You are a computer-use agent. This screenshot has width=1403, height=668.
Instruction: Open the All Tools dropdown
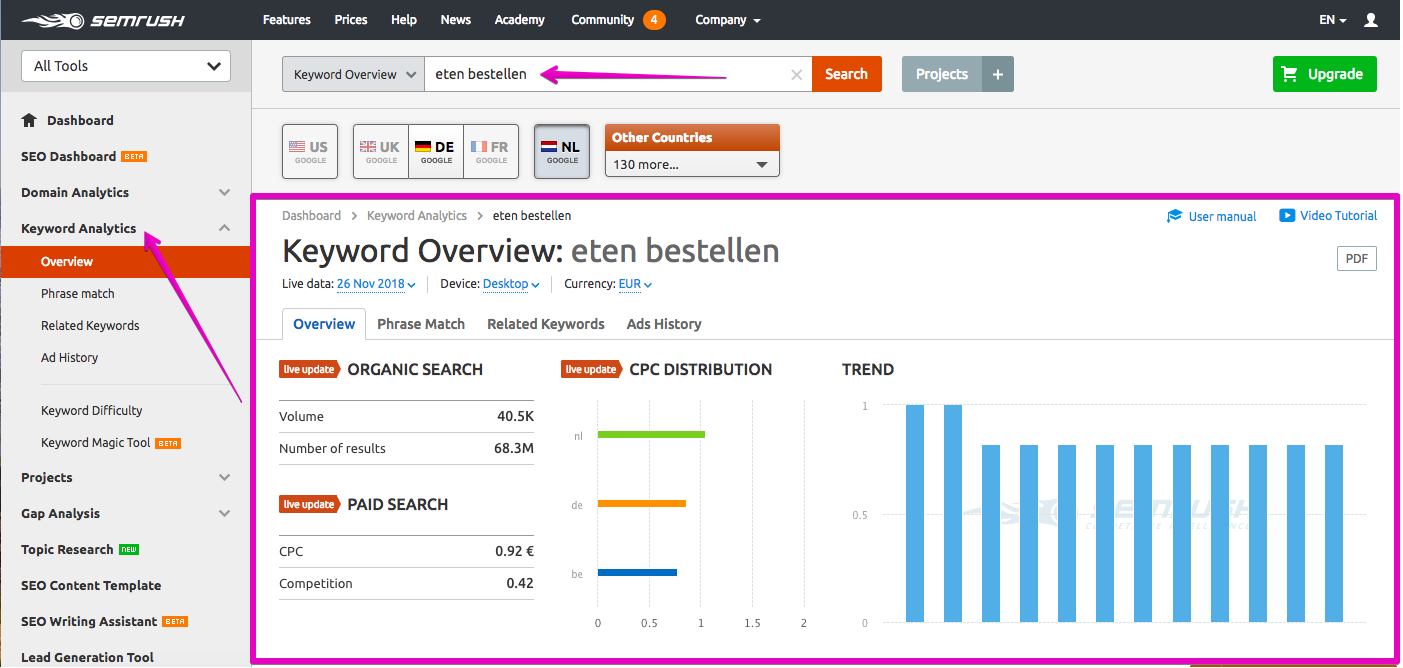click(x=126, y=66)
